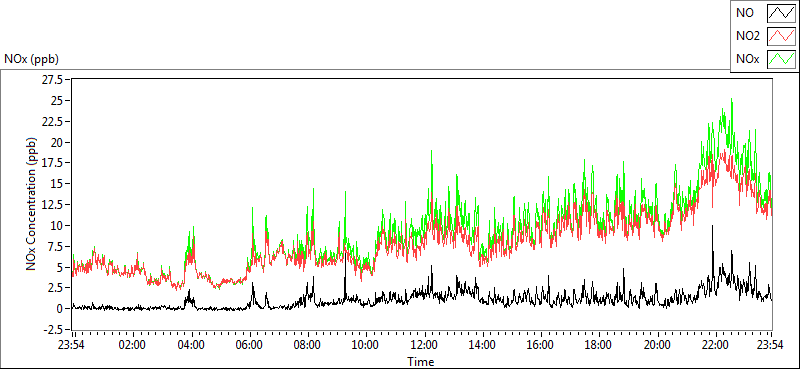This screenshot has height=369, width=800.
Task: Click the 12.5 y-axis tick value
Action: tap(53, 205)
